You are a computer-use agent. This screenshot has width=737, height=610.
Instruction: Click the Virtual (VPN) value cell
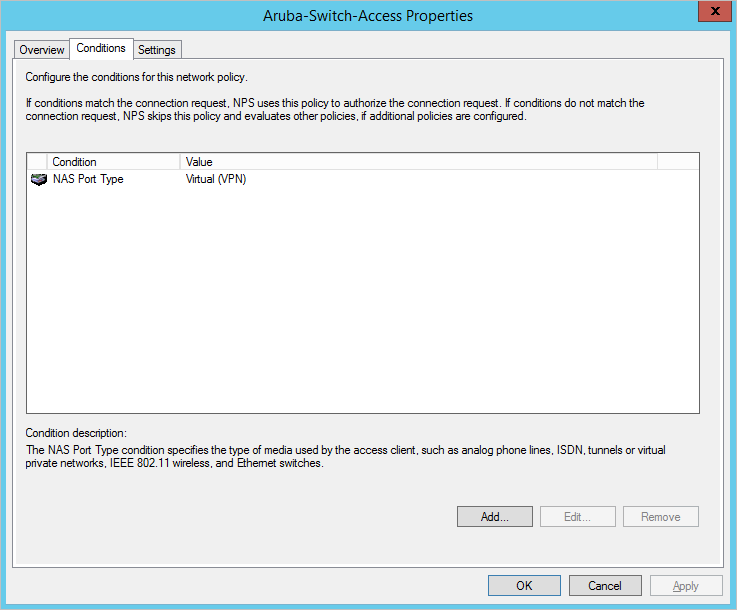click(216, 179)
